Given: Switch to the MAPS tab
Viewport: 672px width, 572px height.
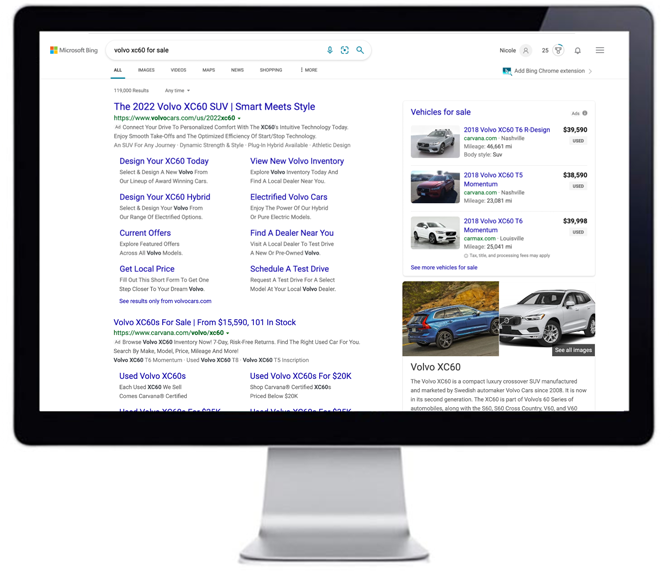Looking at the screenshot, I should (209, 70).
